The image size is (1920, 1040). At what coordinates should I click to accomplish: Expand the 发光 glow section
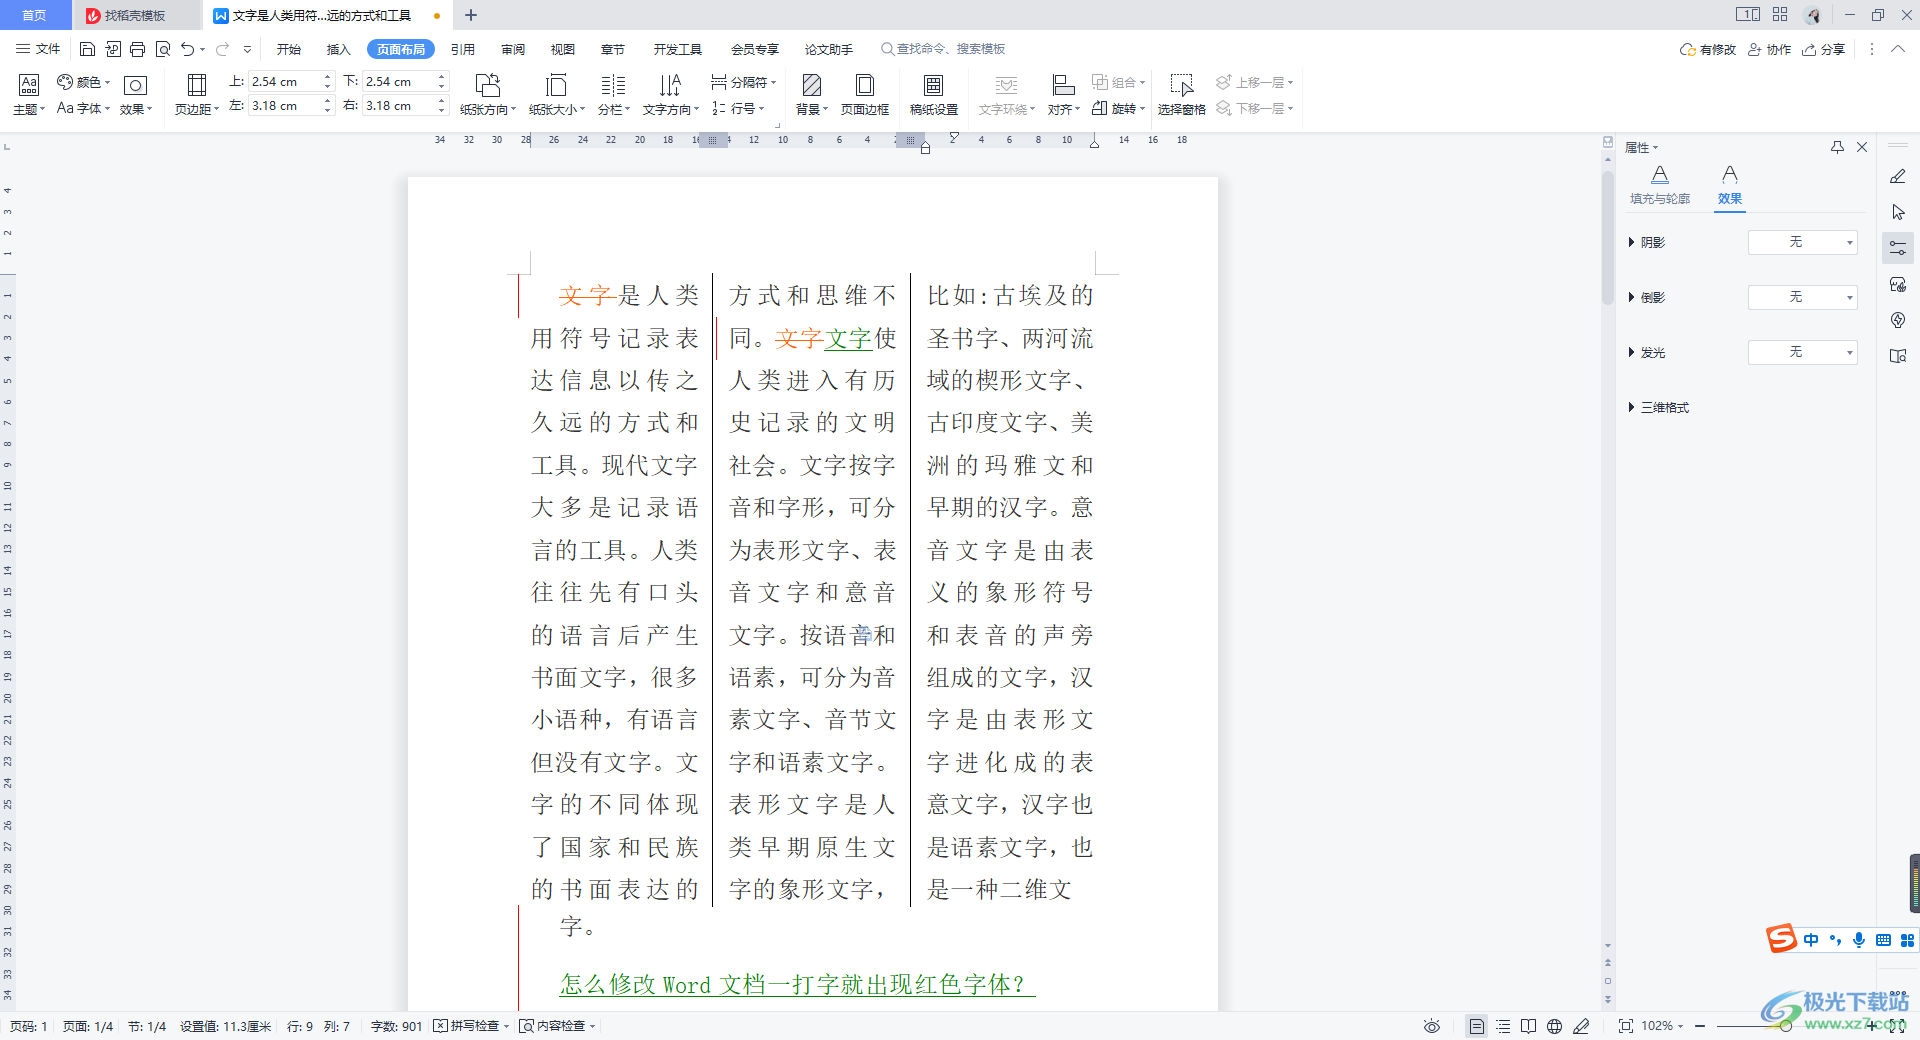coord(1647,352)
